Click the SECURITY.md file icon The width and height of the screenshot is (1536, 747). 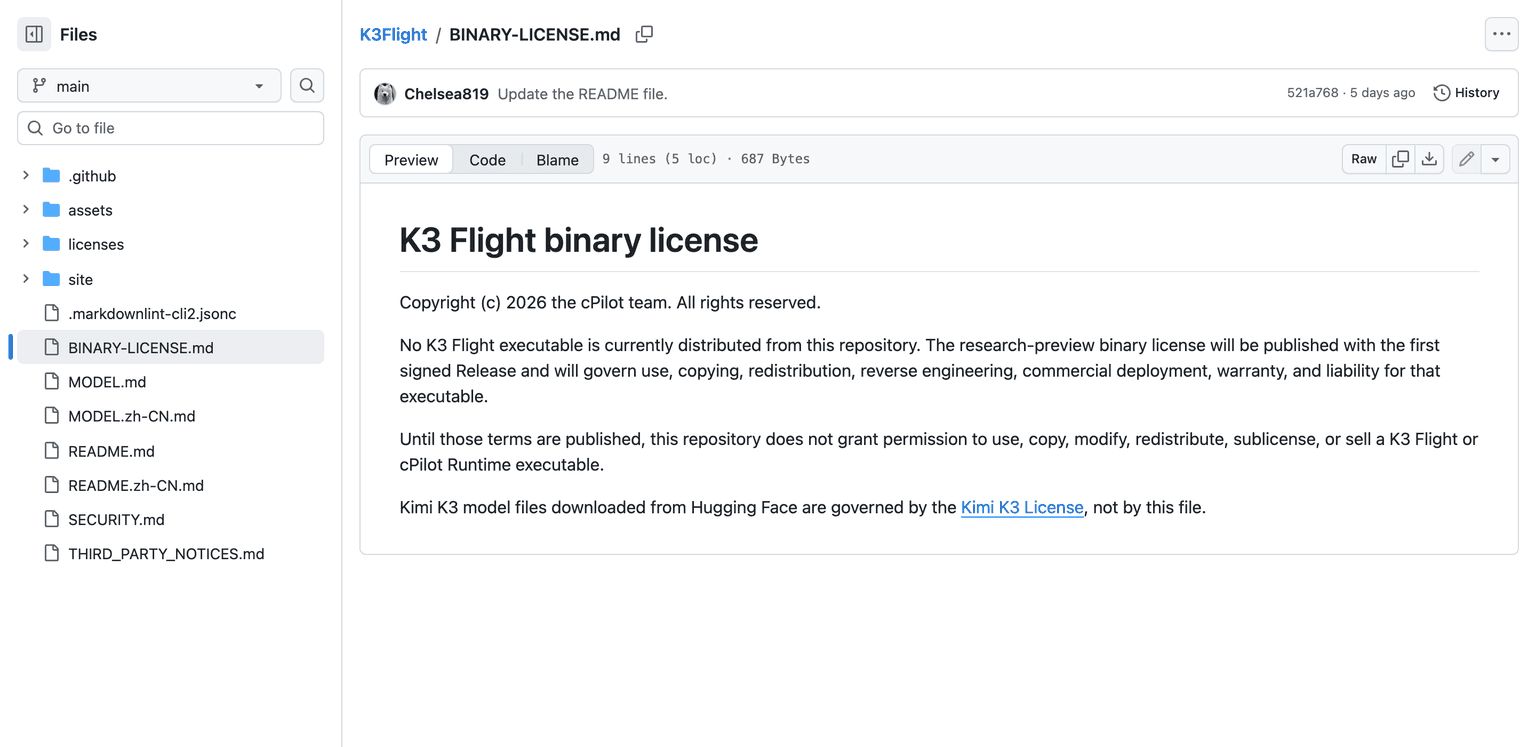pos(52,519)
